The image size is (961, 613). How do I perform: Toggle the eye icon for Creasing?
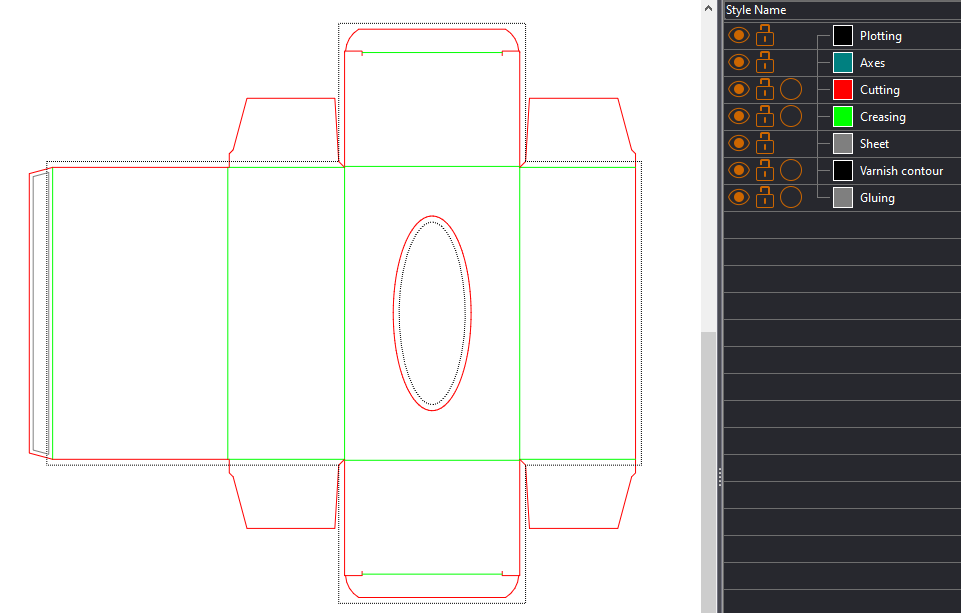739,116
